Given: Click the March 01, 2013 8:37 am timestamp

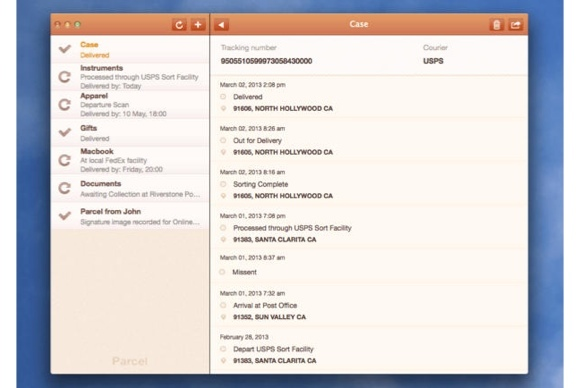Looking at the screenshot, I should coord(252,257).
